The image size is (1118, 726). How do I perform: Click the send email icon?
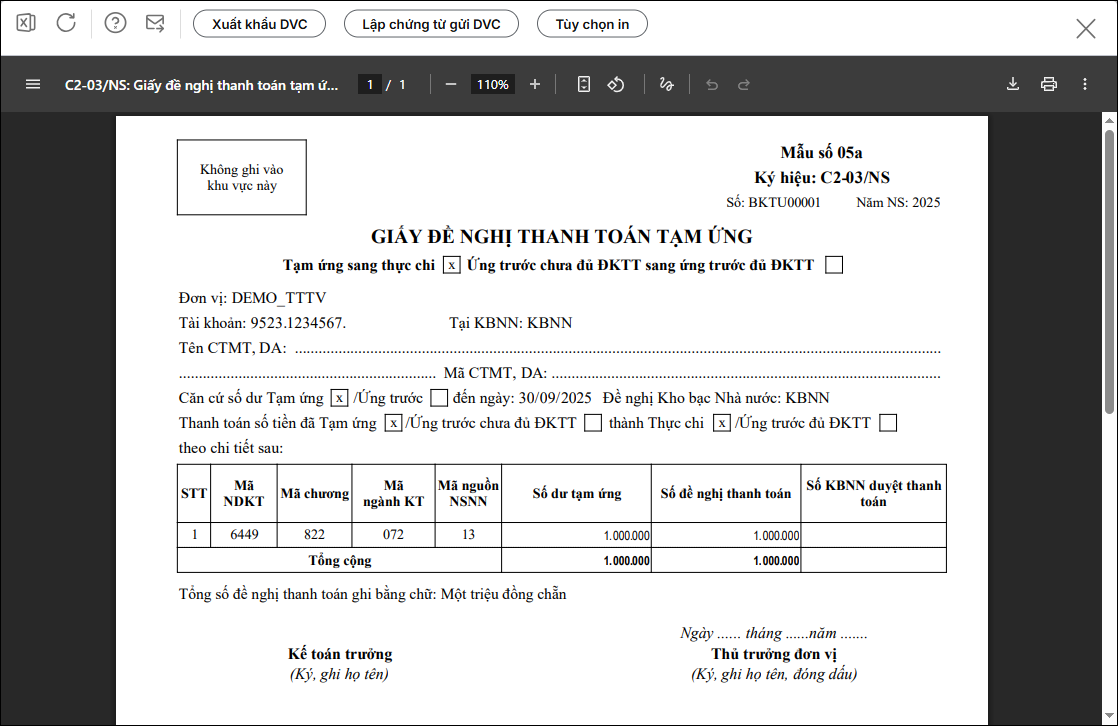pyautogui.click(x=155, y=23)
